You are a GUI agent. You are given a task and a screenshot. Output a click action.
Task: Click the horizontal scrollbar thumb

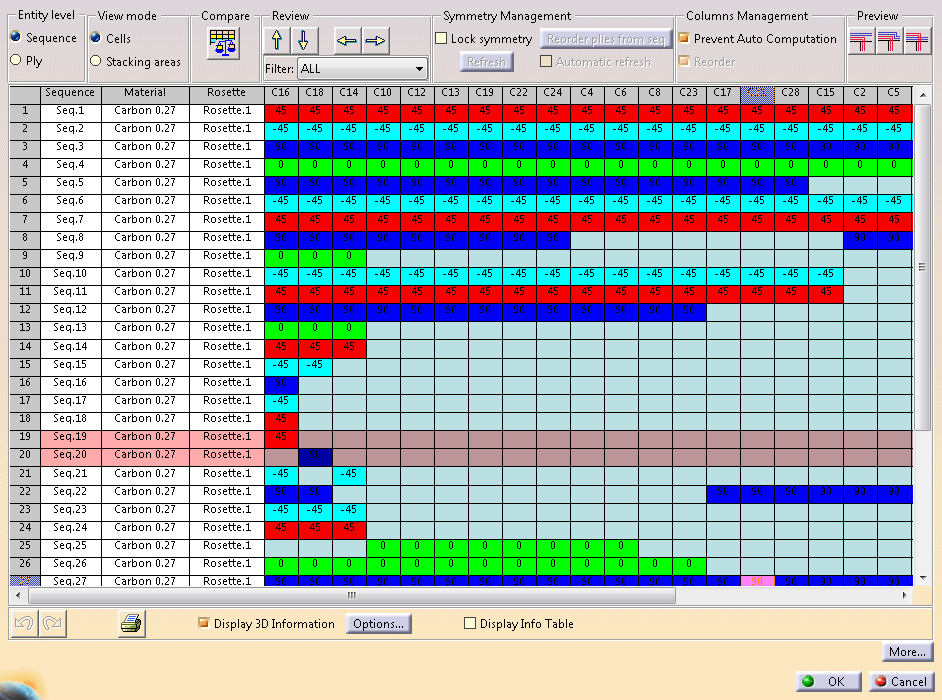[x=350, y=595]
